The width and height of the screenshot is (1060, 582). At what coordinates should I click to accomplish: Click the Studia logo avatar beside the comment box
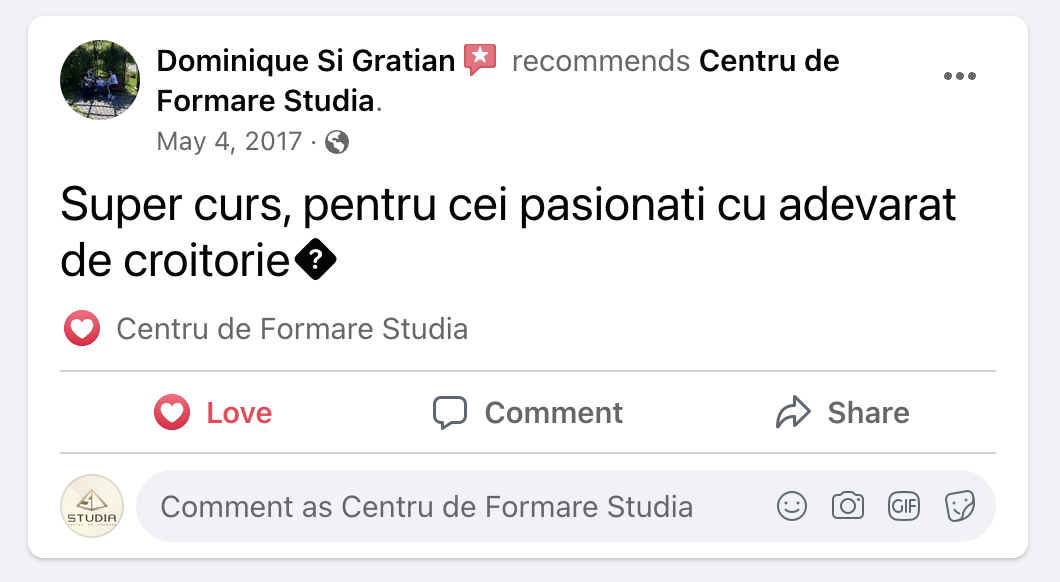(x=92, y=506)
